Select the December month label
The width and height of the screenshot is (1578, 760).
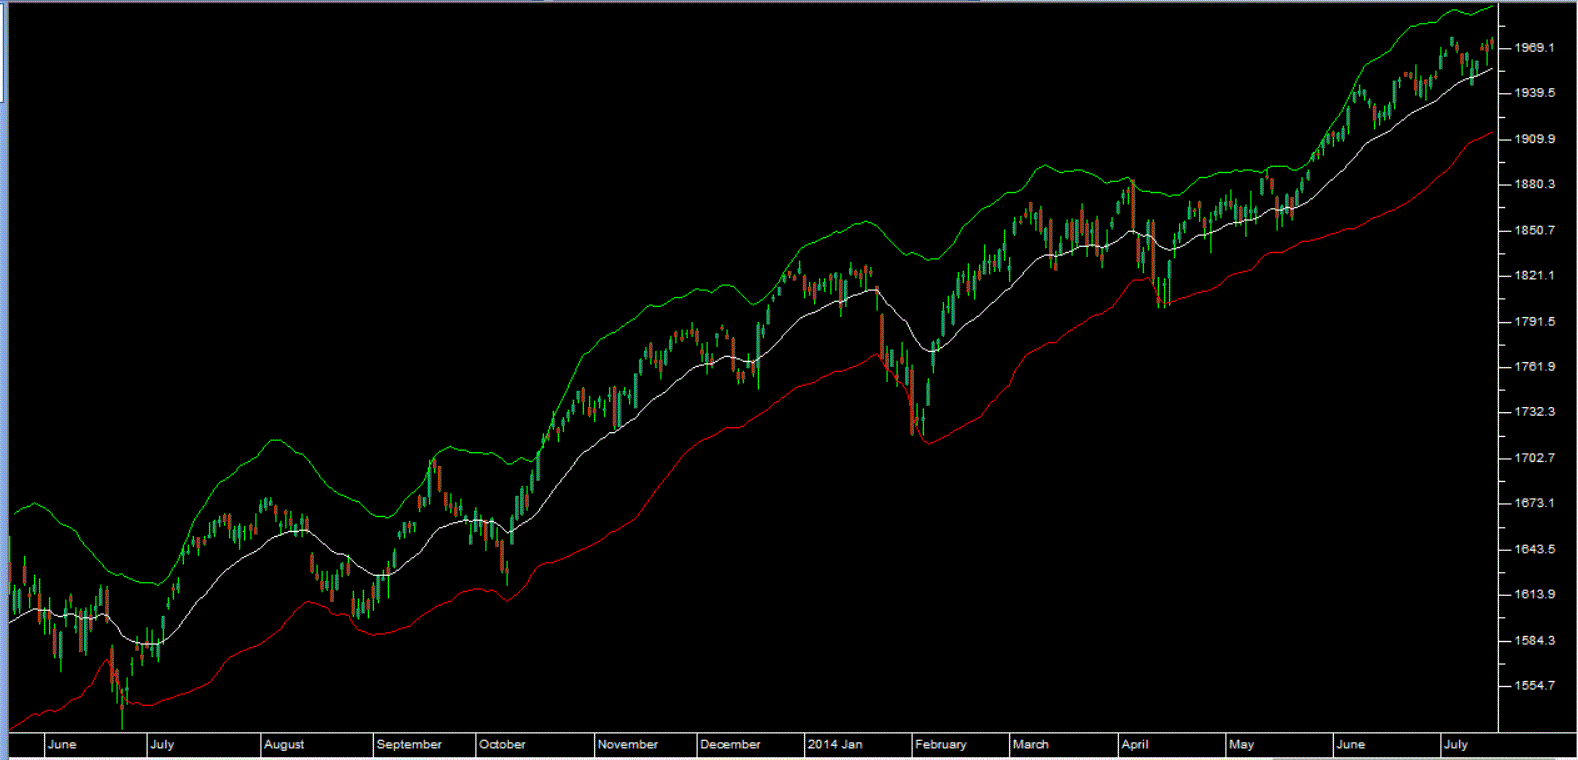[x=730, y=745]
